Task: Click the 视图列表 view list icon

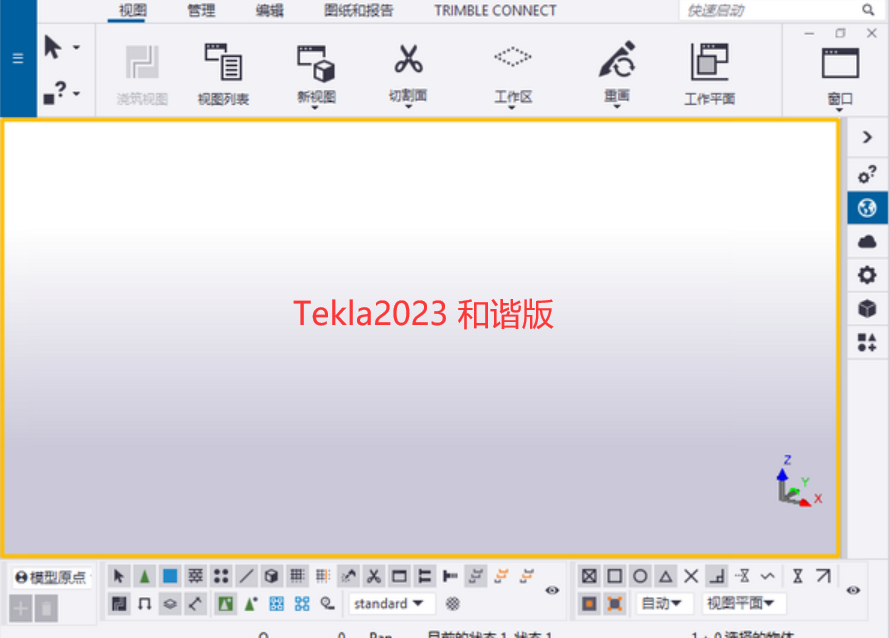Action: pos(223,74)
